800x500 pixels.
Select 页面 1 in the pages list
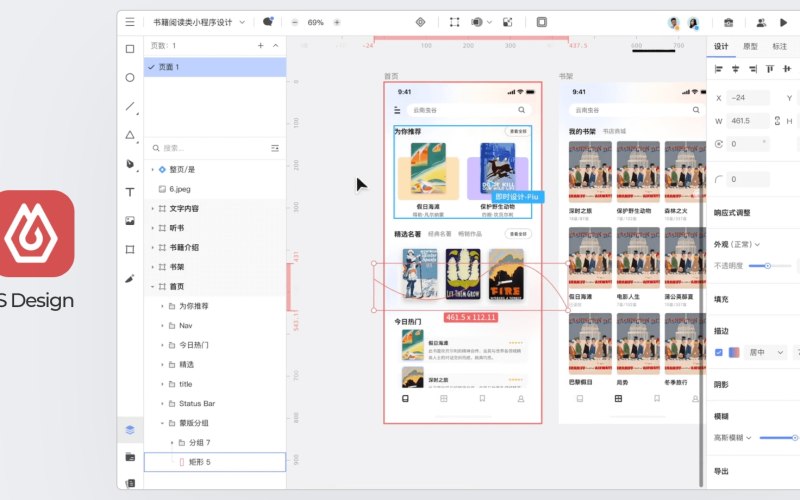coord(215,67)
